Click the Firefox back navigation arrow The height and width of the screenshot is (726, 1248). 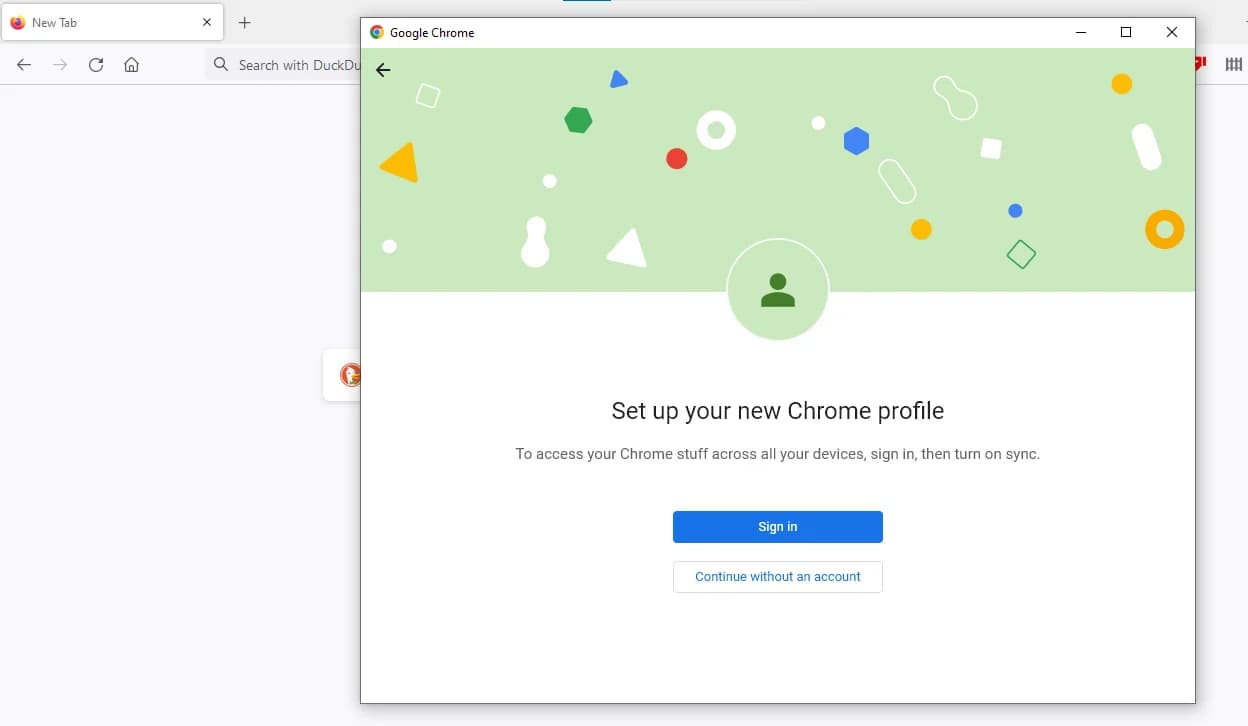tap(24, 65)
